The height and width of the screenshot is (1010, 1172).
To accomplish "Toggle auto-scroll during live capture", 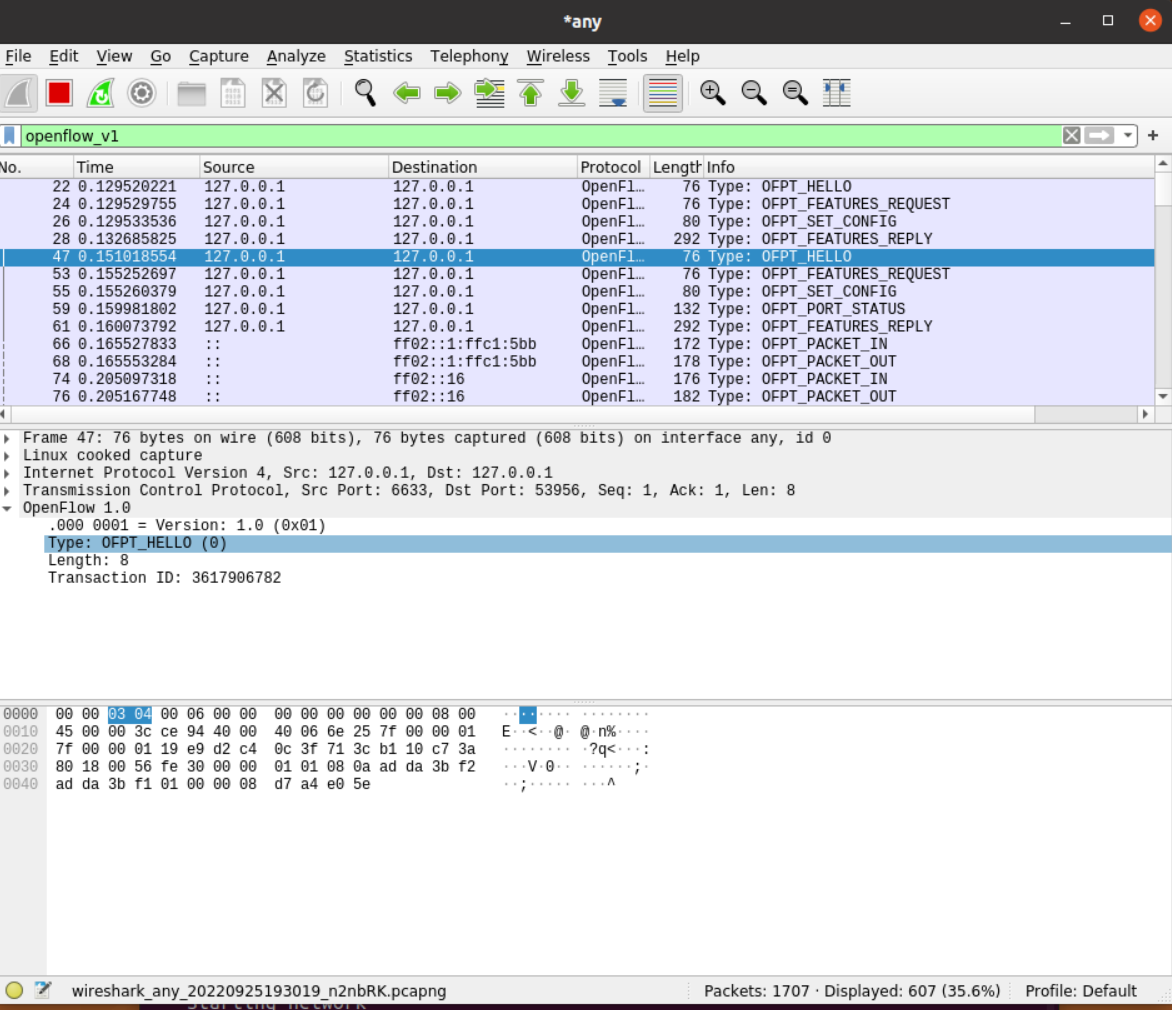I will coord(612,93).
